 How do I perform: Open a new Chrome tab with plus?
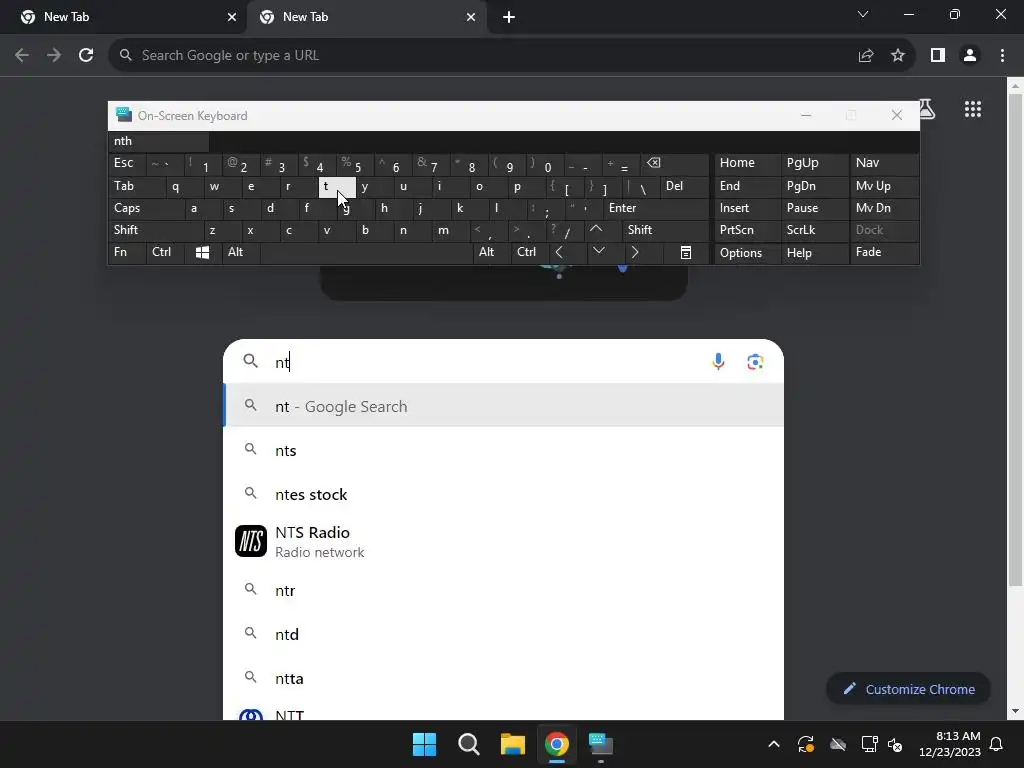click(509, 18)
